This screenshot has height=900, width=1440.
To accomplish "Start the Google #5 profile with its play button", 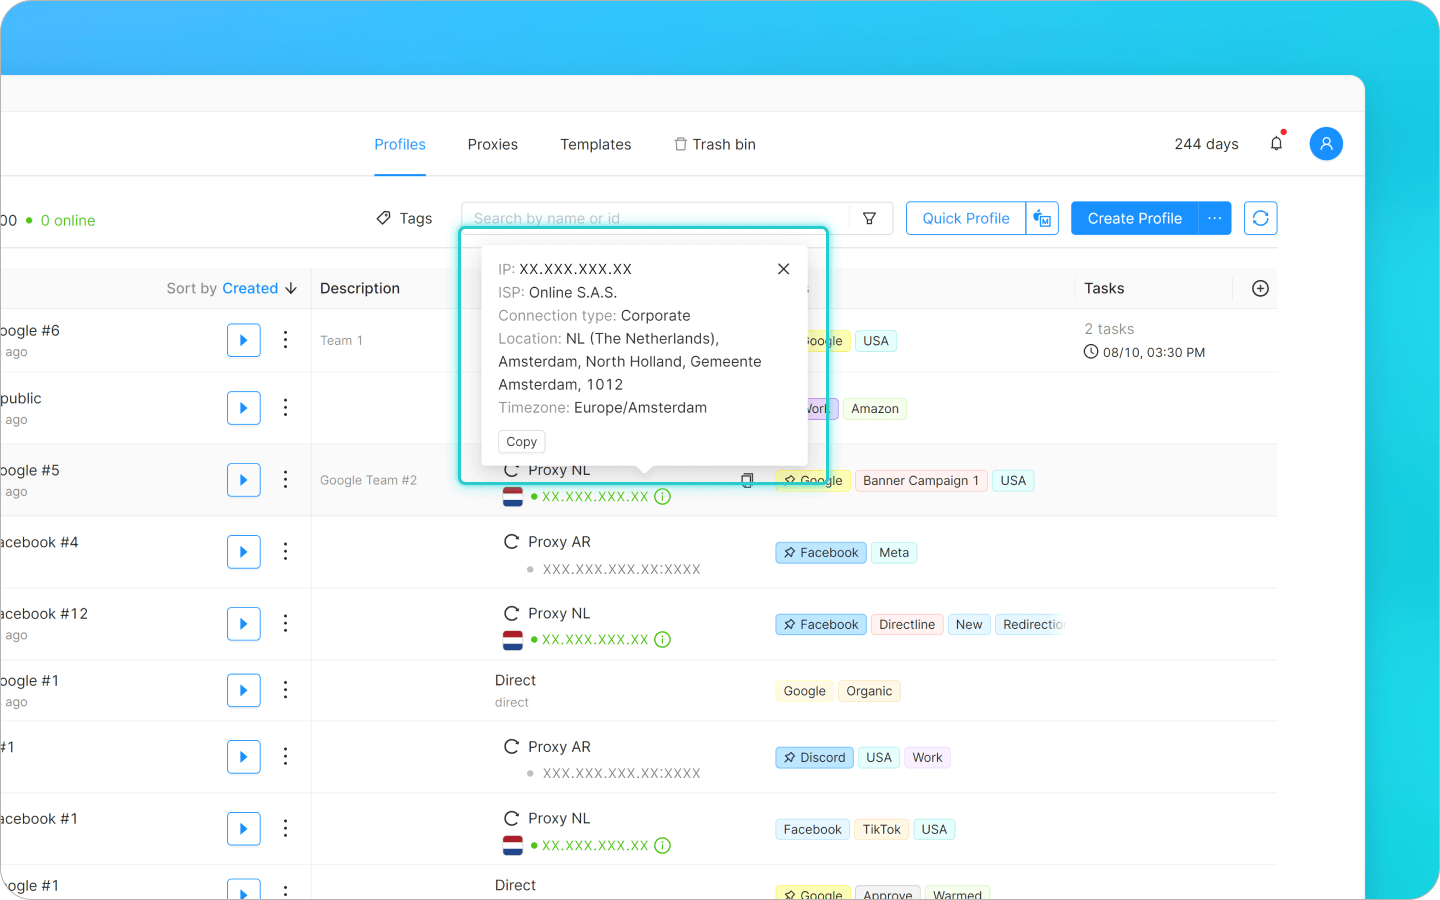I will [x=243, y=480].
